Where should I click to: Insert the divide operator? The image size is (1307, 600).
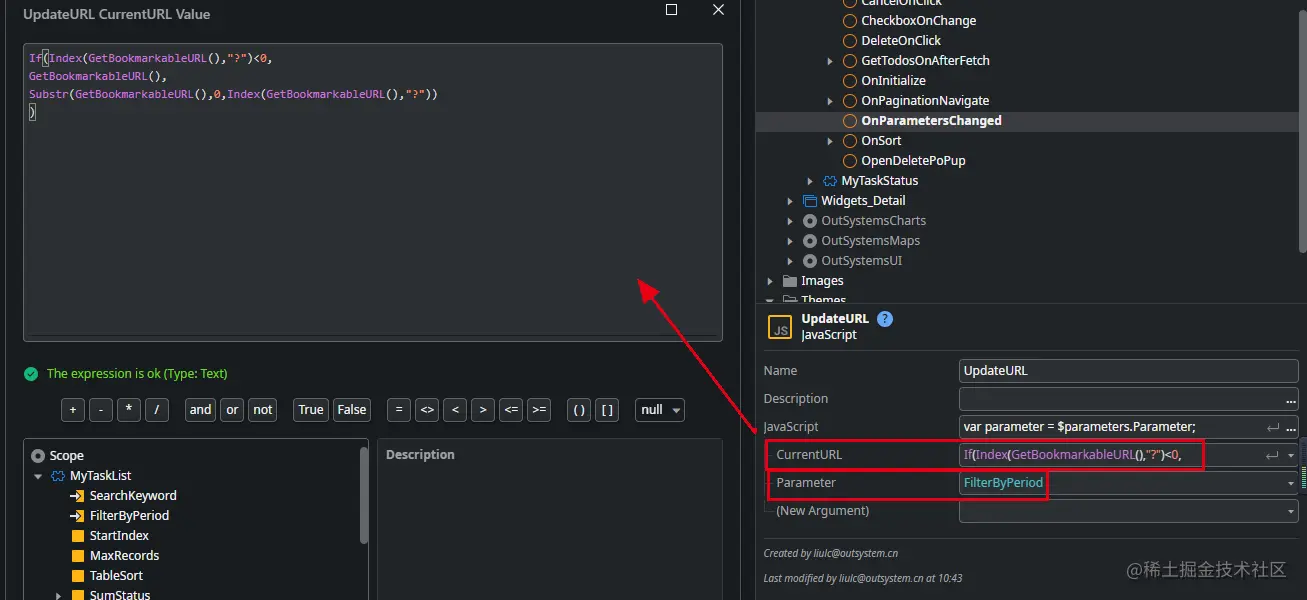[x=157, y=409]
